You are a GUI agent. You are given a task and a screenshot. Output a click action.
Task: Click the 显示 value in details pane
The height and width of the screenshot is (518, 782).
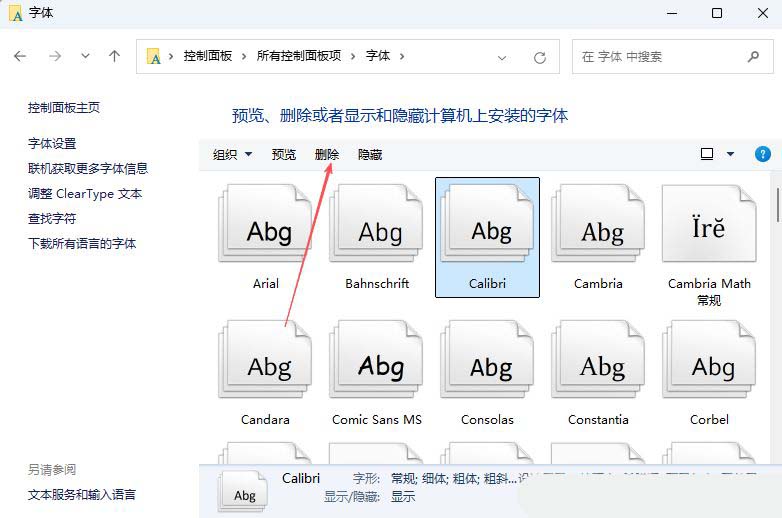pos(403,497)
